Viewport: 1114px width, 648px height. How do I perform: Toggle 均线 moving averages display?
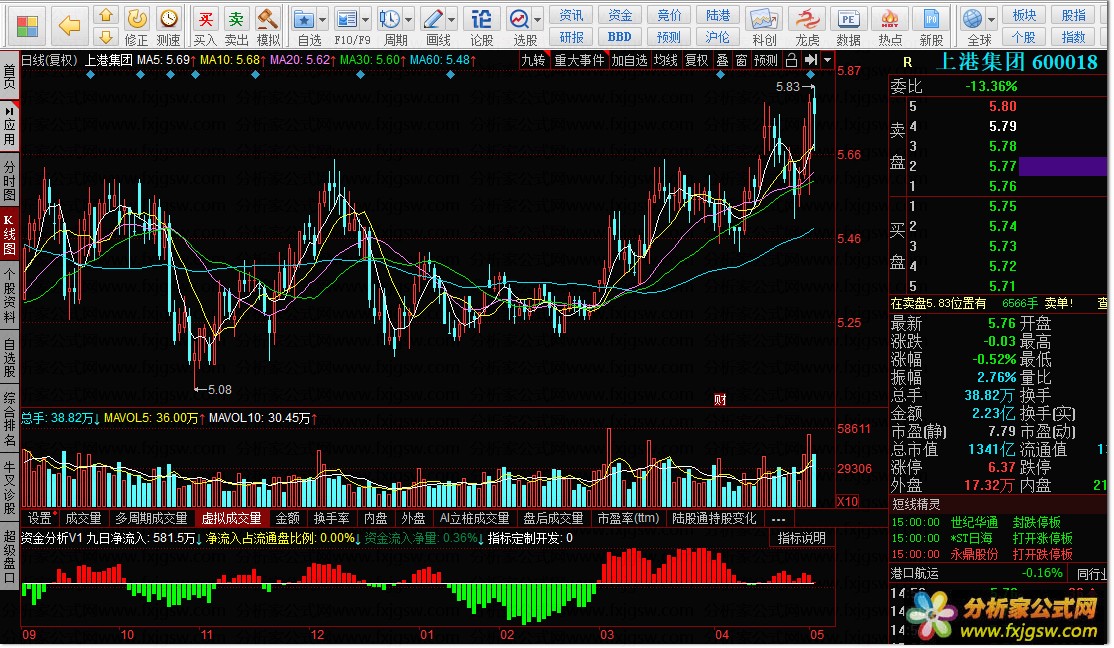coord(666,60)
